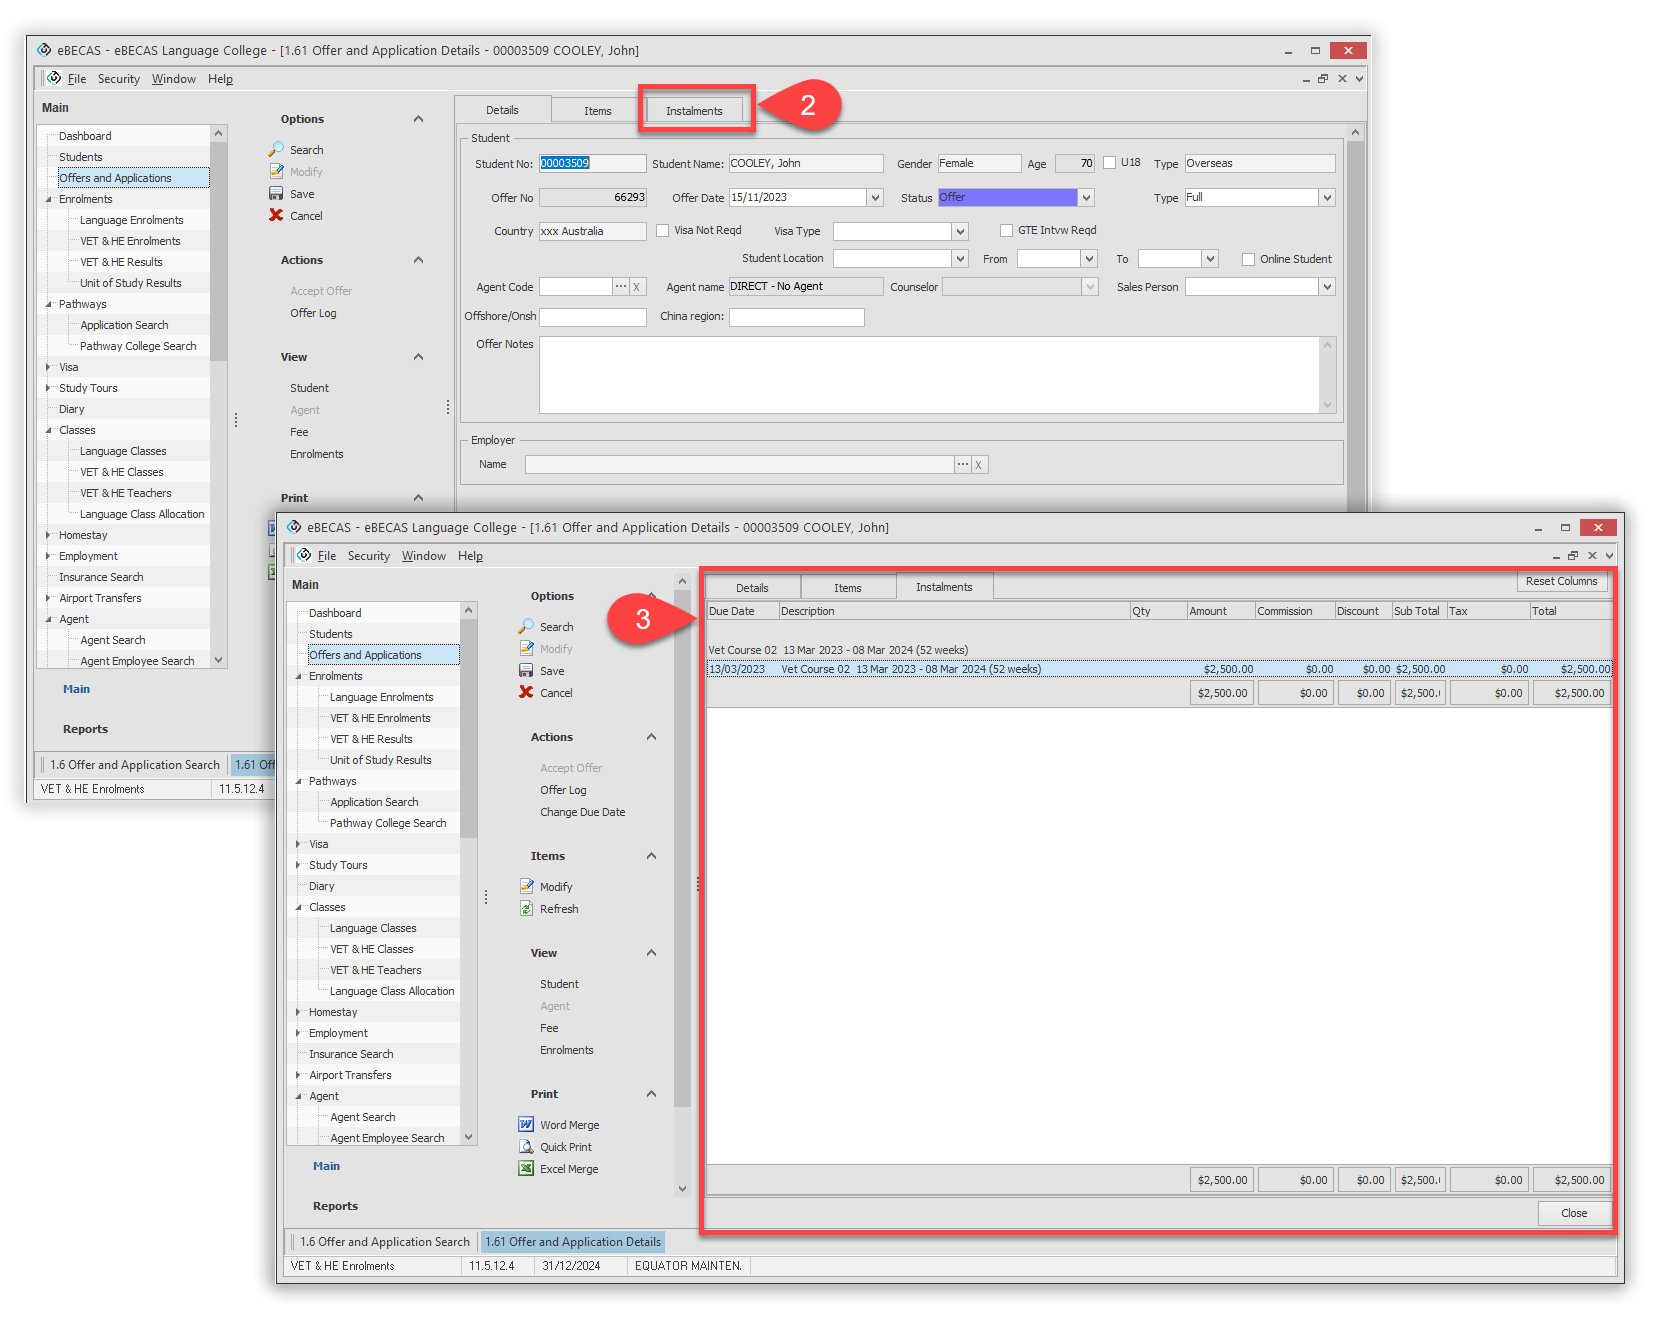The height and width of the screenshot is (1325, 1661).
Task: Enable the Online Student checkbox
Action: tap(1248, 259)
